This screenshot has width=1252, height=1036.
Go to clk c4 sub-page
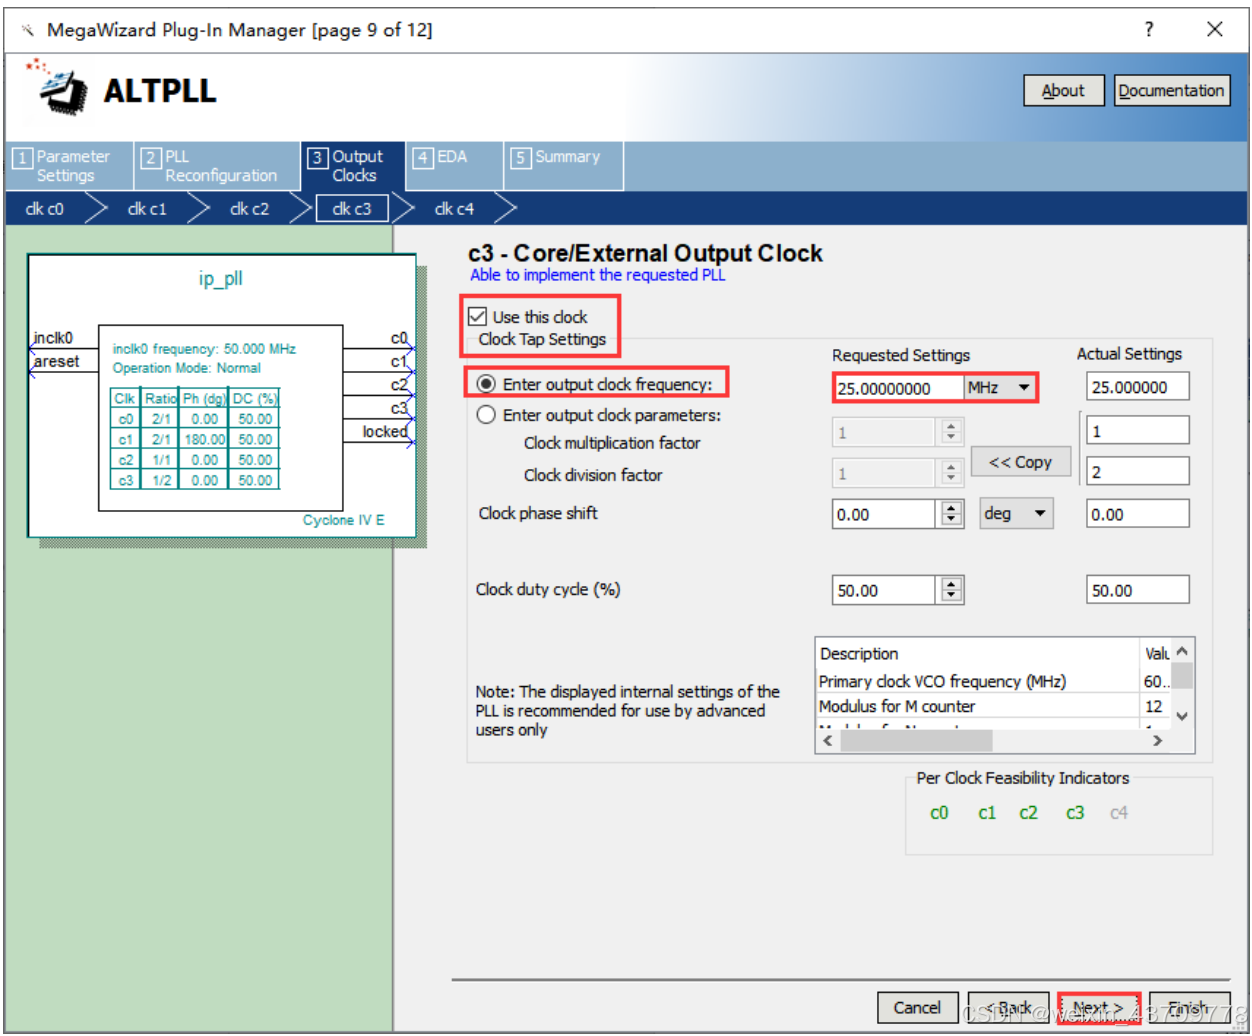(454, 209)
